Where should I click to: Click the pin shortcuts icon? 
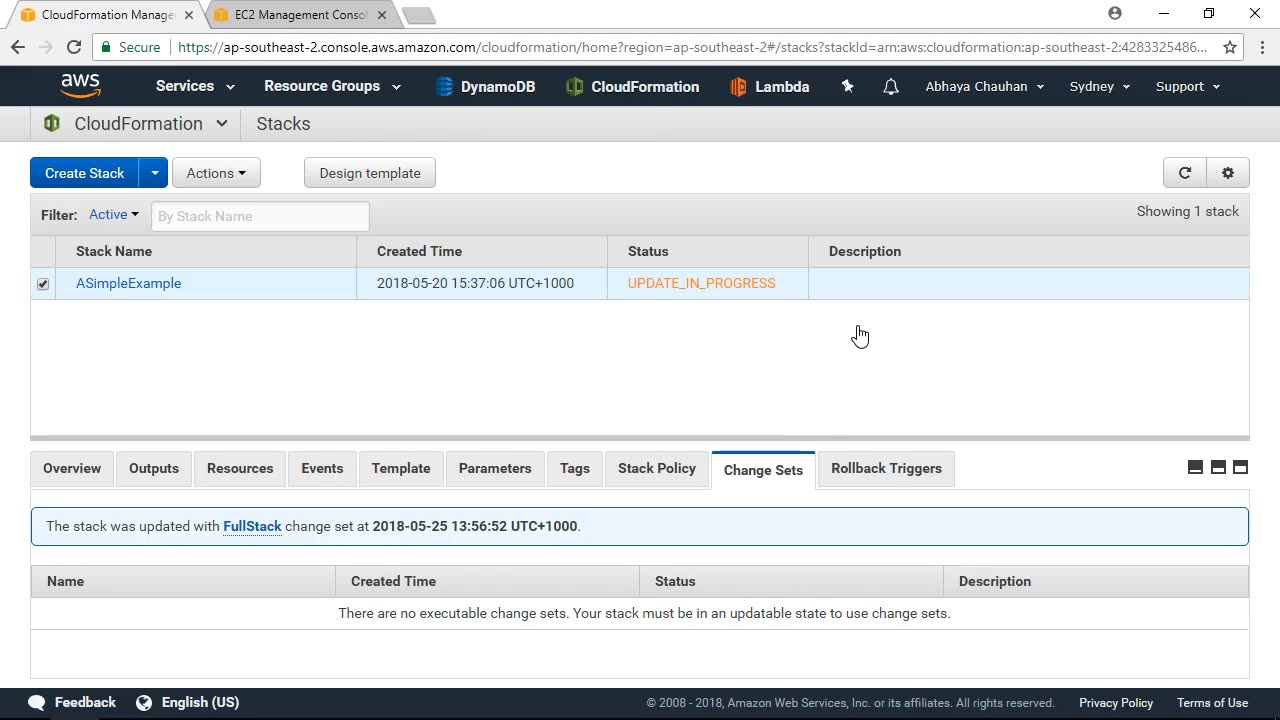(847, 87)
